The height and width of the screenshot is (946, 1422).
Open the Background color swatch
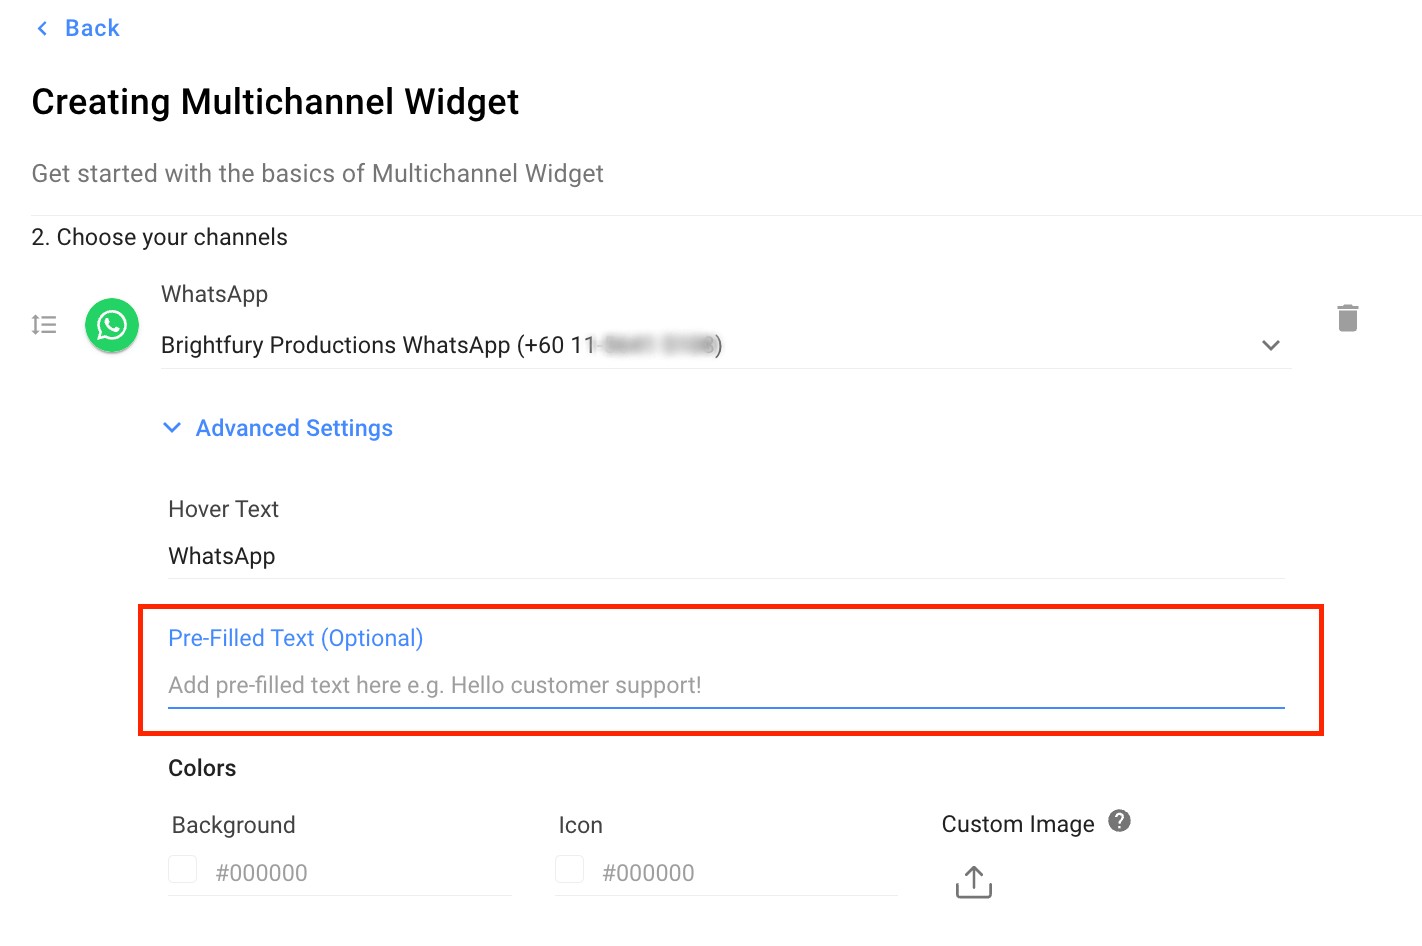coord(183,869)
